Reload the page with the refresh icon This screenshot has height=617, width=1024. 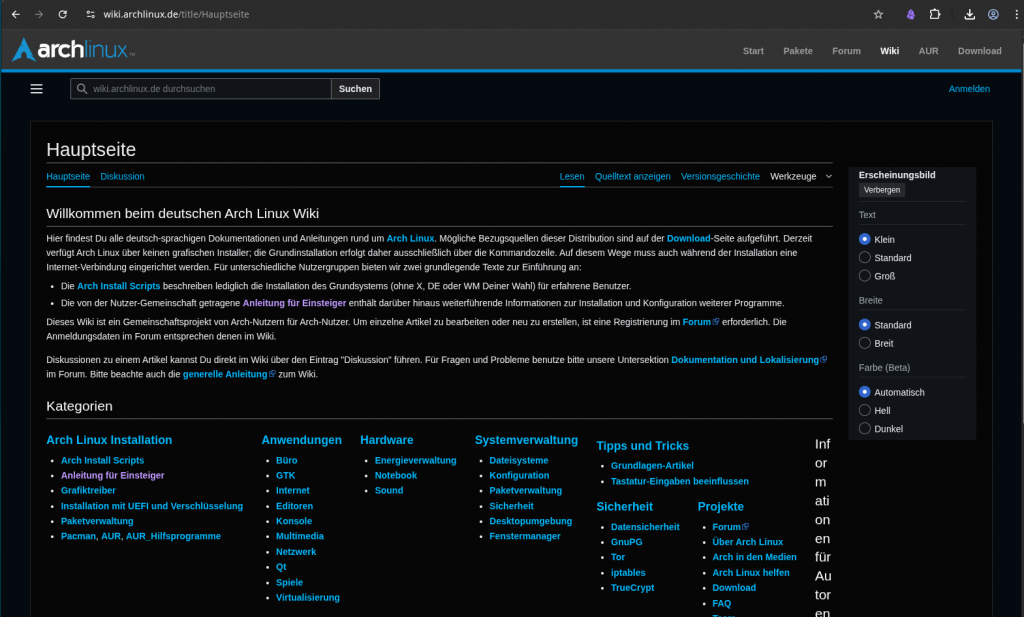coord(63,15)
